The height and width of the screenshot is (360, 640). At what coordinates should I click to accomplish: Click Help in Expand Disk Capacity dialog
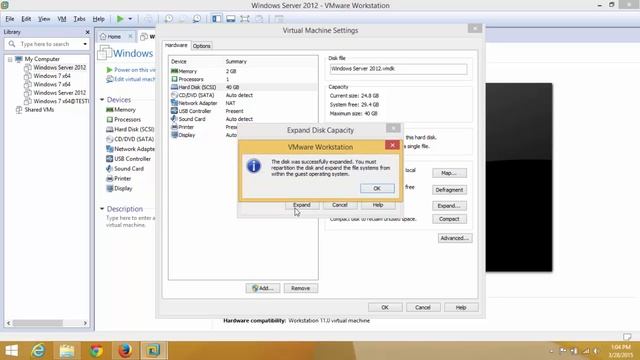378,205
